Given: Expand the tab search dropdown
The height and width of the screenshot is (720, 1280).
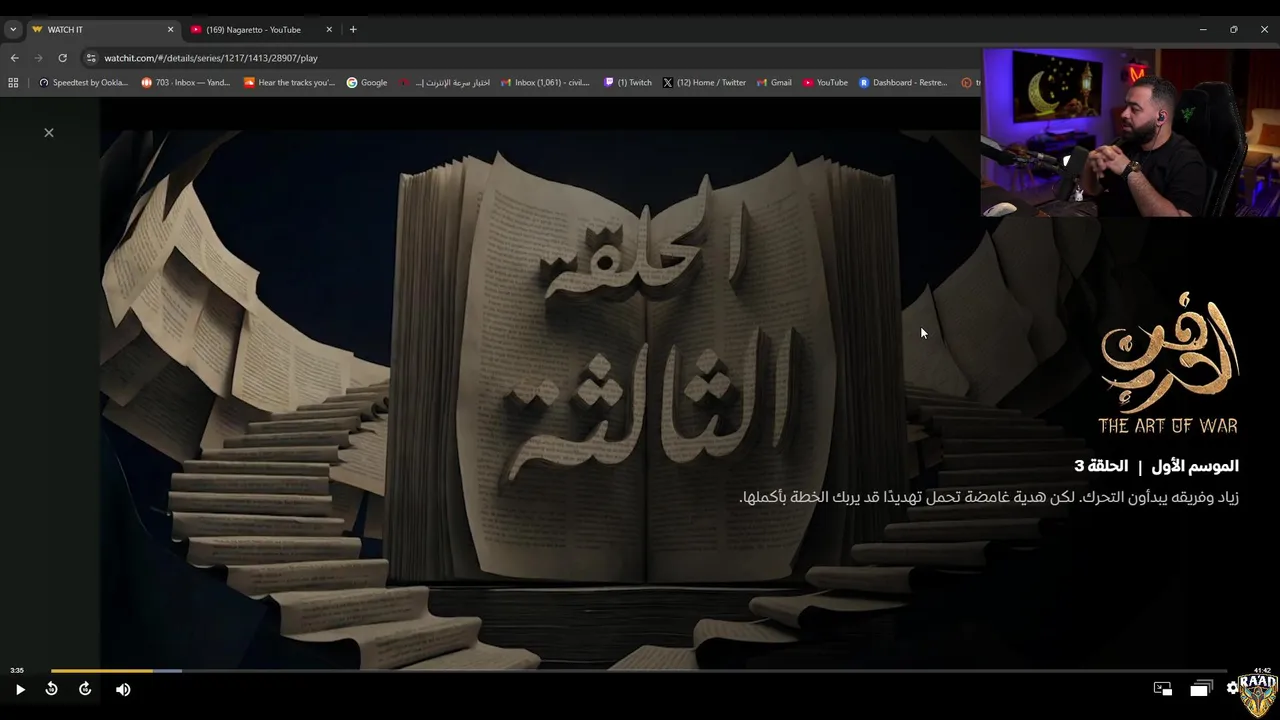Looking at the screenshot, I should [x=13, y=30].
